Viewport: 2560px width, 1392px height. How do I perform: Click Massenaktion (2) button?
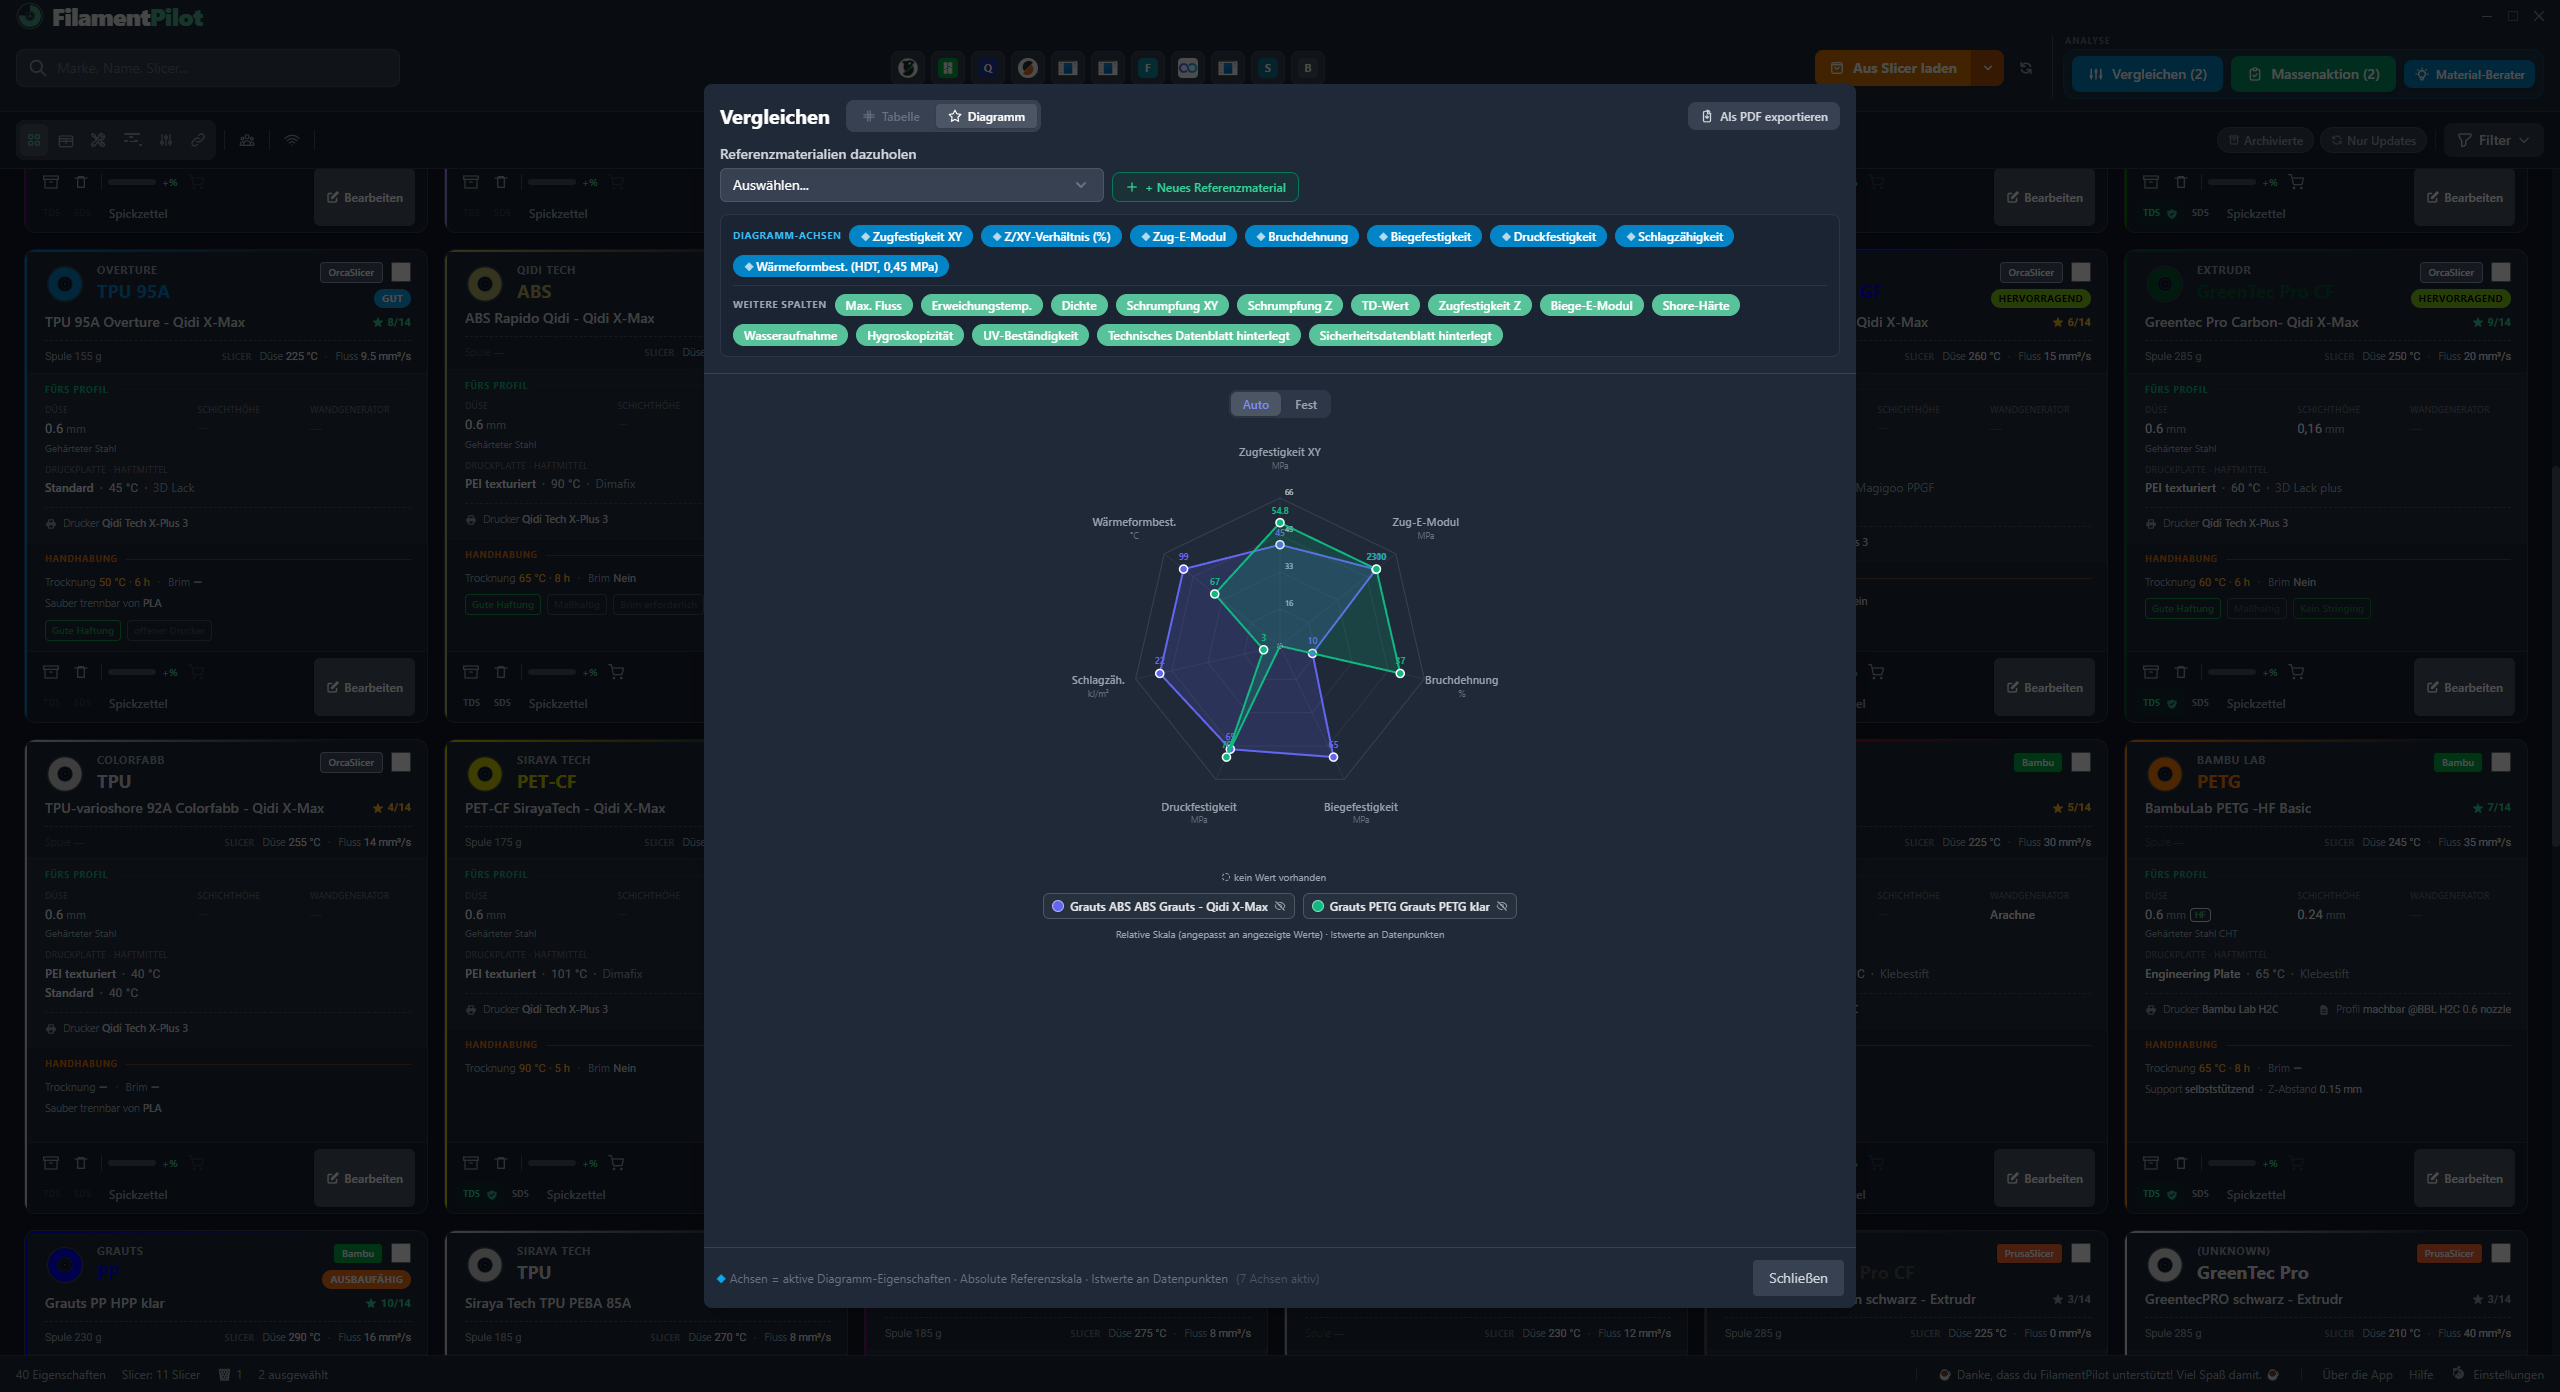(2313, 74)
